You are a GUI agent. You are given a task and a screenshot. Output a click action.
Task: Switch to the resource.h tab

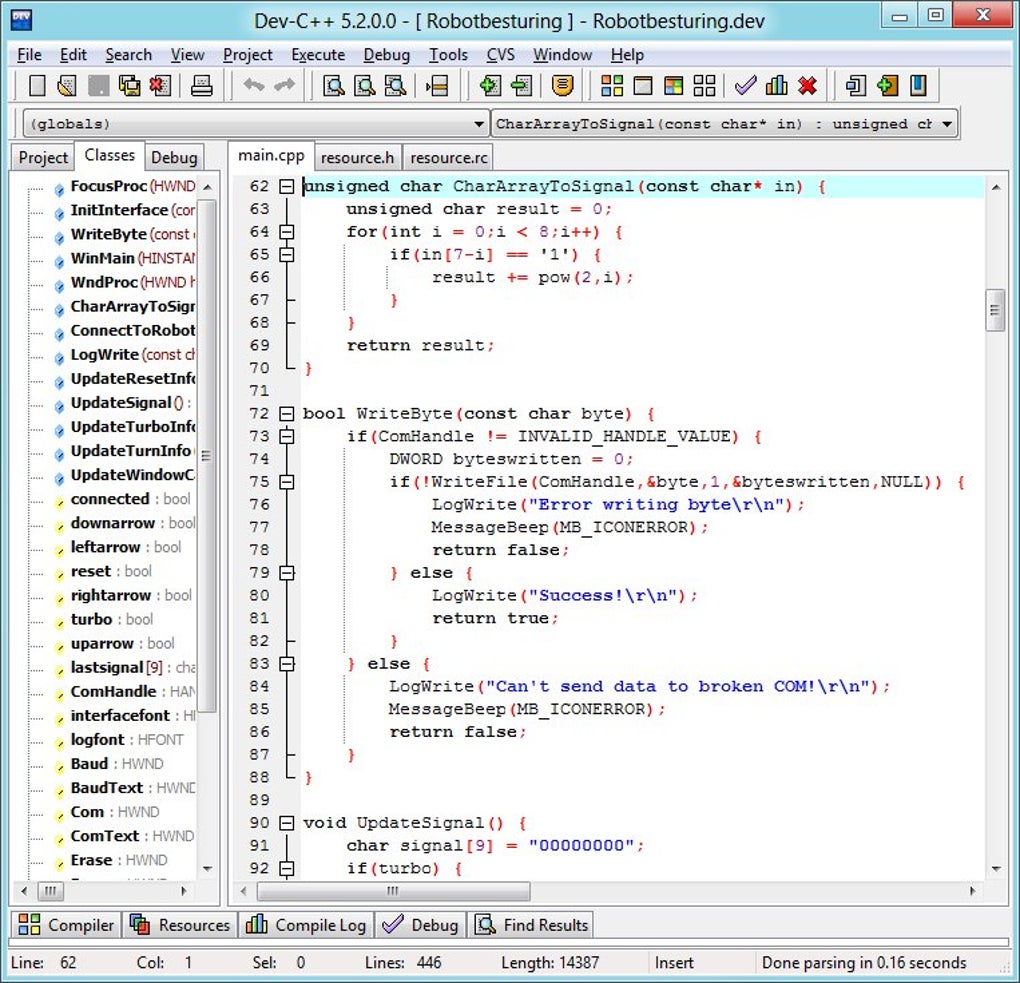click(357, 157)
